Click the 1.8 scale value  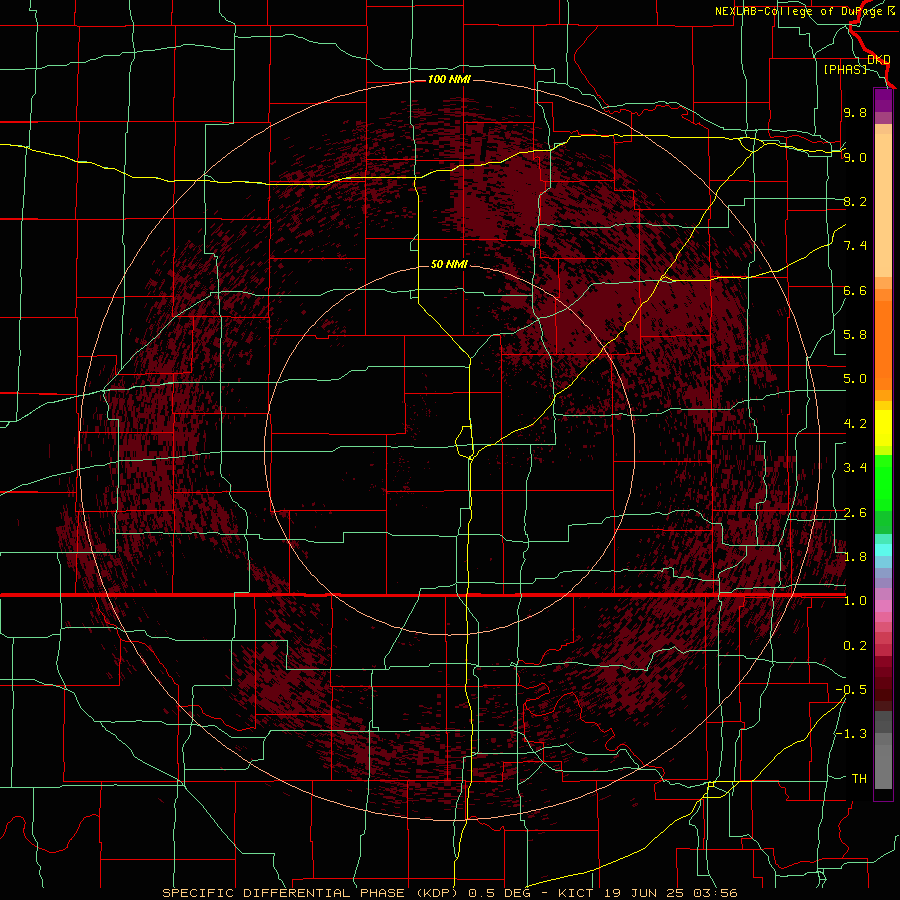pyautogui.click(x=855, y=557)
